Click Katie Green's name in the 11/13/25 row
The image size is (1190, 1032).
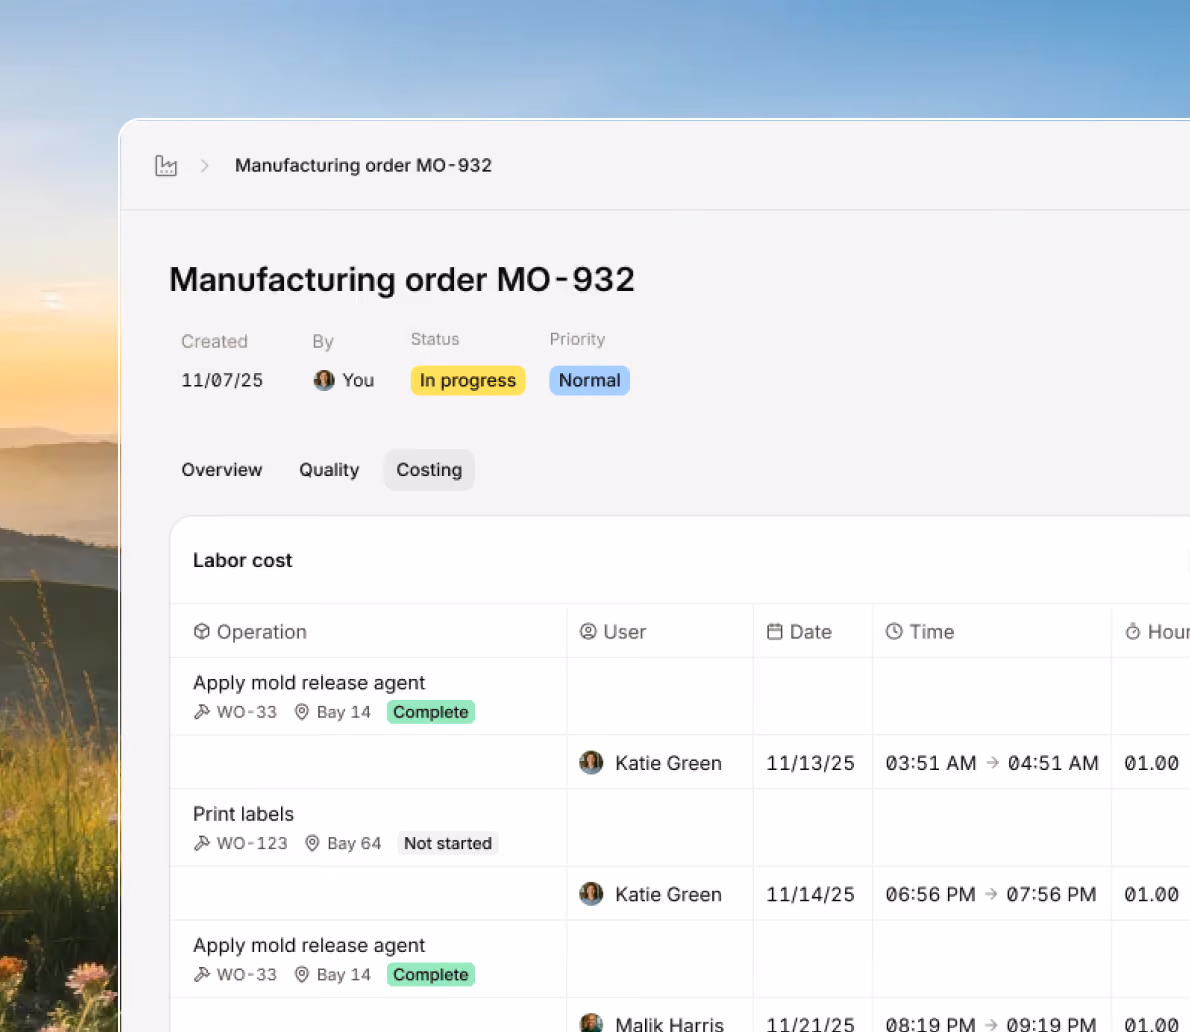coord(668,763)
